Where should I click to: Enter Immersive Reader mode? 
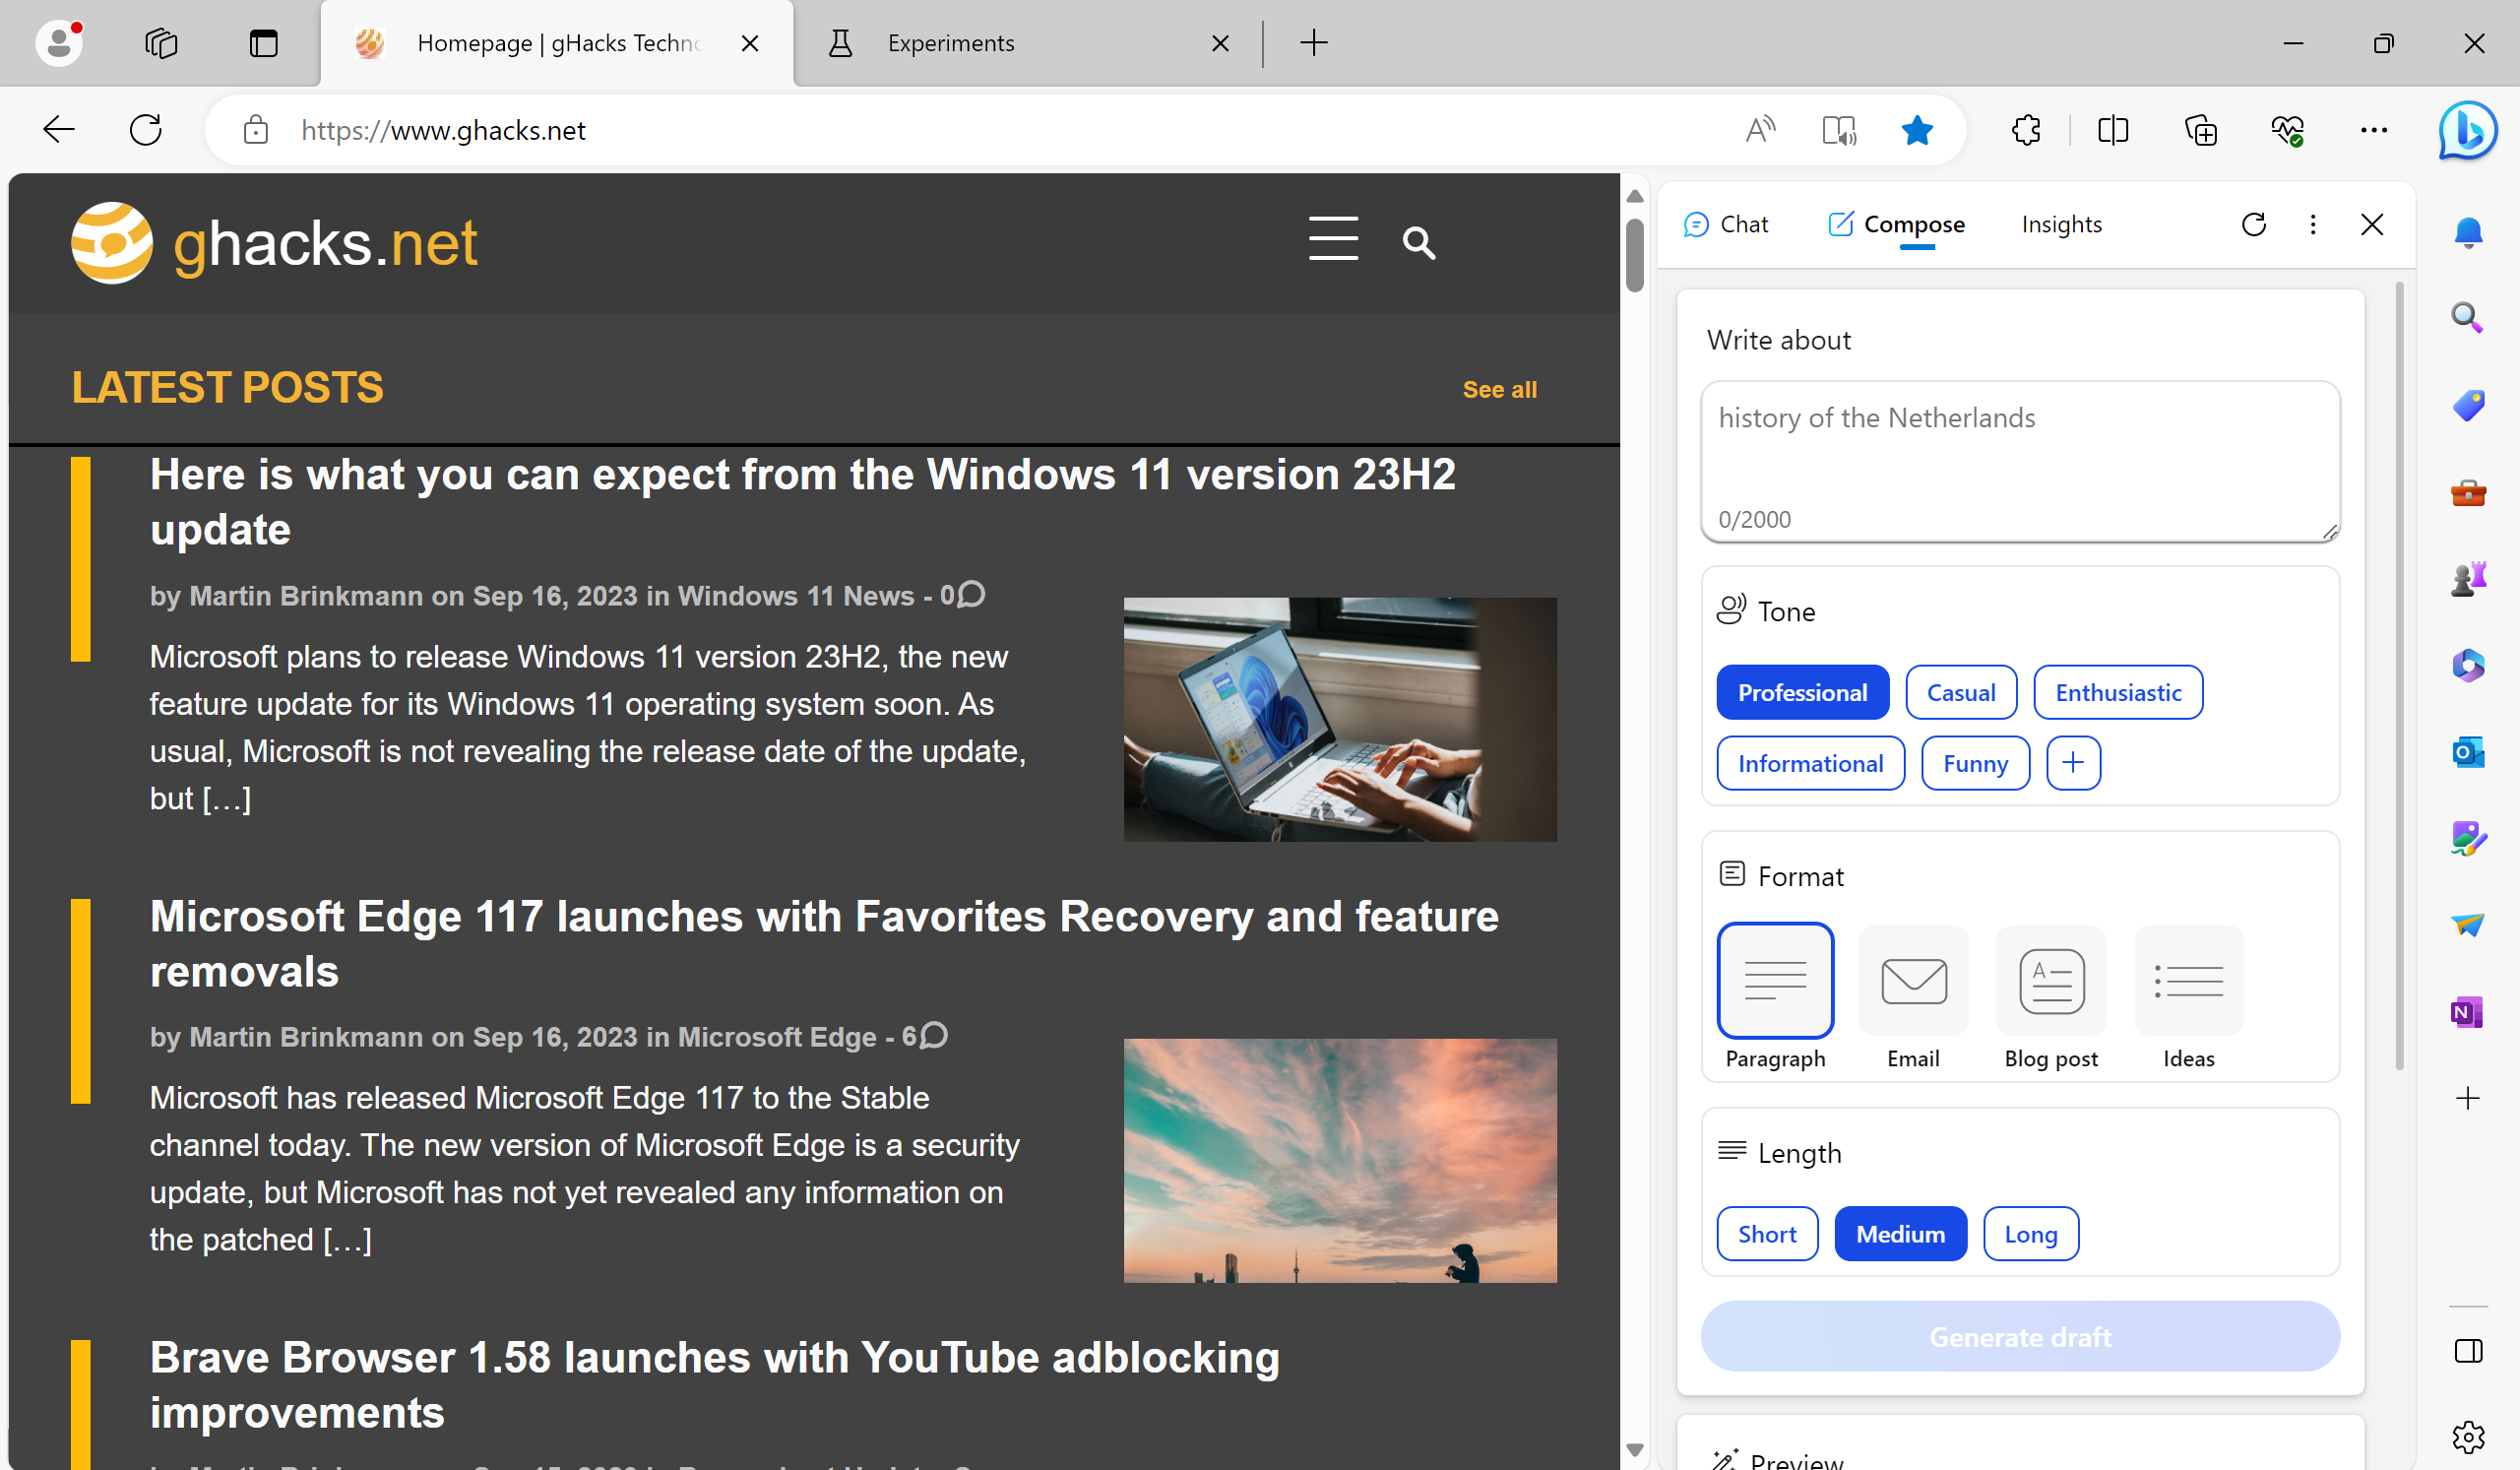1838,130
